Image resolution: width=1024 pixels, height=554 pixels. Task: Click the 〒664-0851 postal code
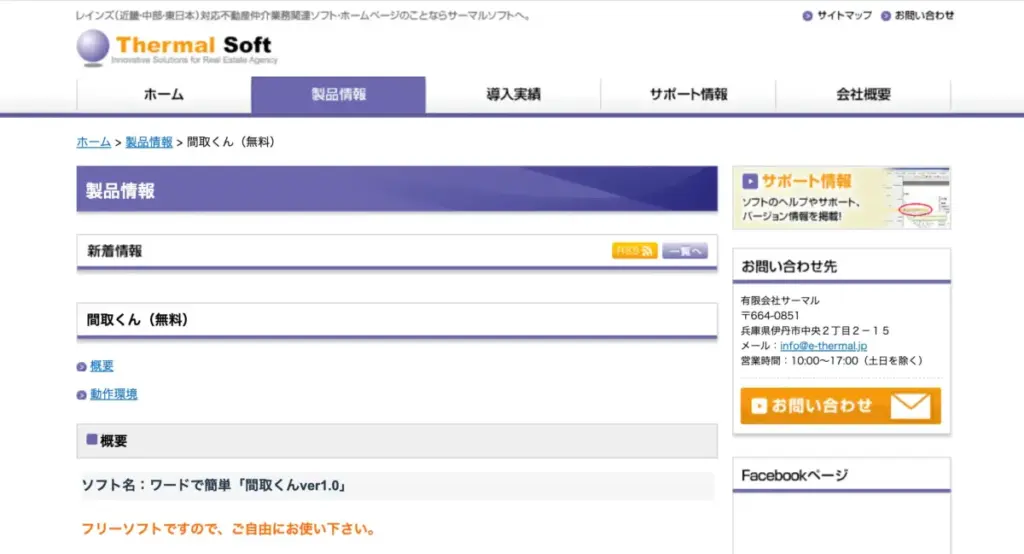click(x=770, y=316)
